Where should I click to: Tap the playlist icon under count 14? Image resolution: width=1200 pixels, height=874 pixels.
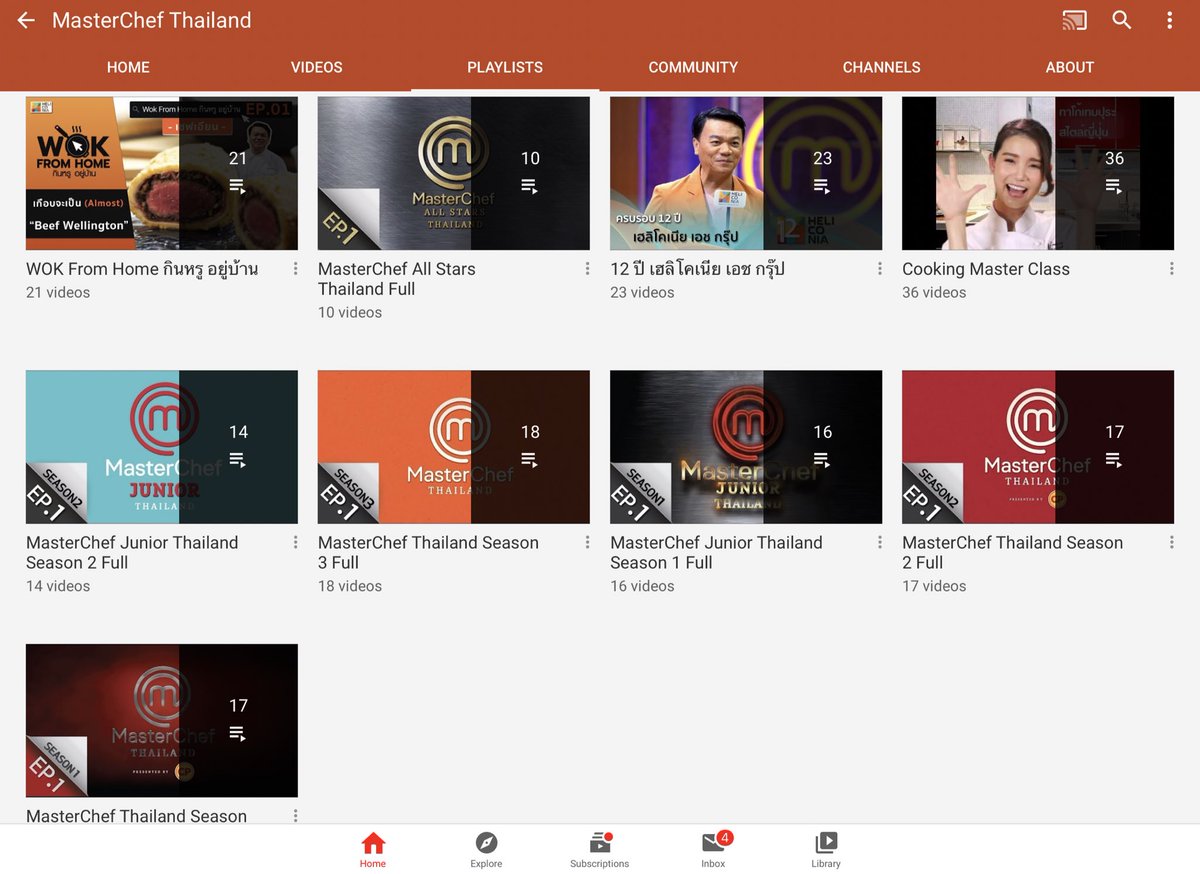coord(238,460)
